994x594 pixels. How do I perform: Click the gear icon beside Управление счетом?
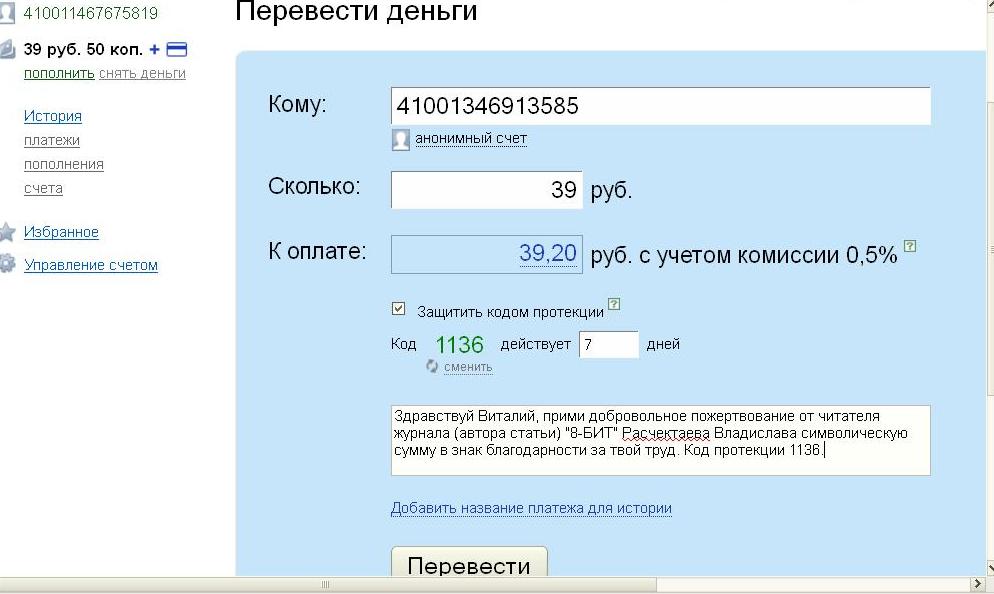[x=6, y=264]
